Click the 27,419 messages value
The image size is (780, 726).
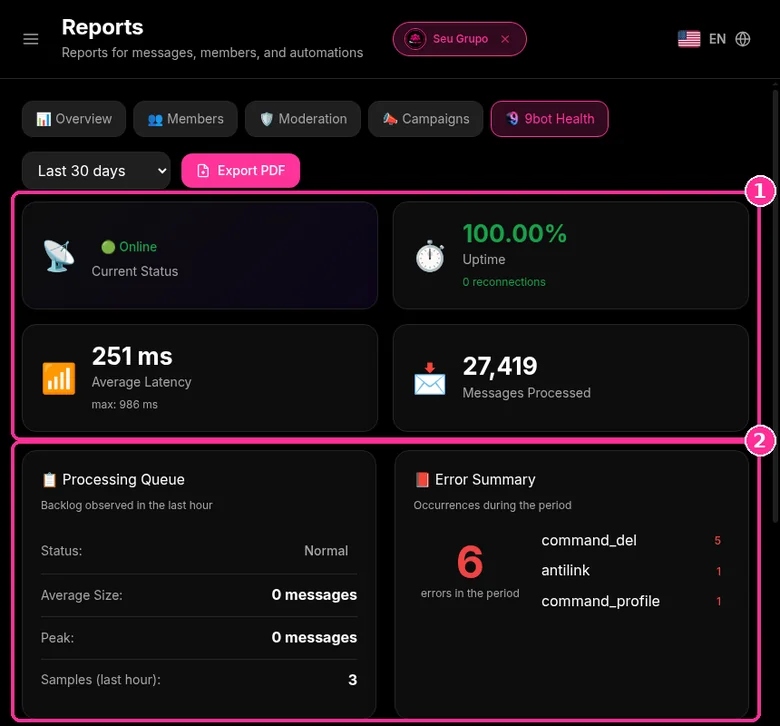tap(500, 366)
